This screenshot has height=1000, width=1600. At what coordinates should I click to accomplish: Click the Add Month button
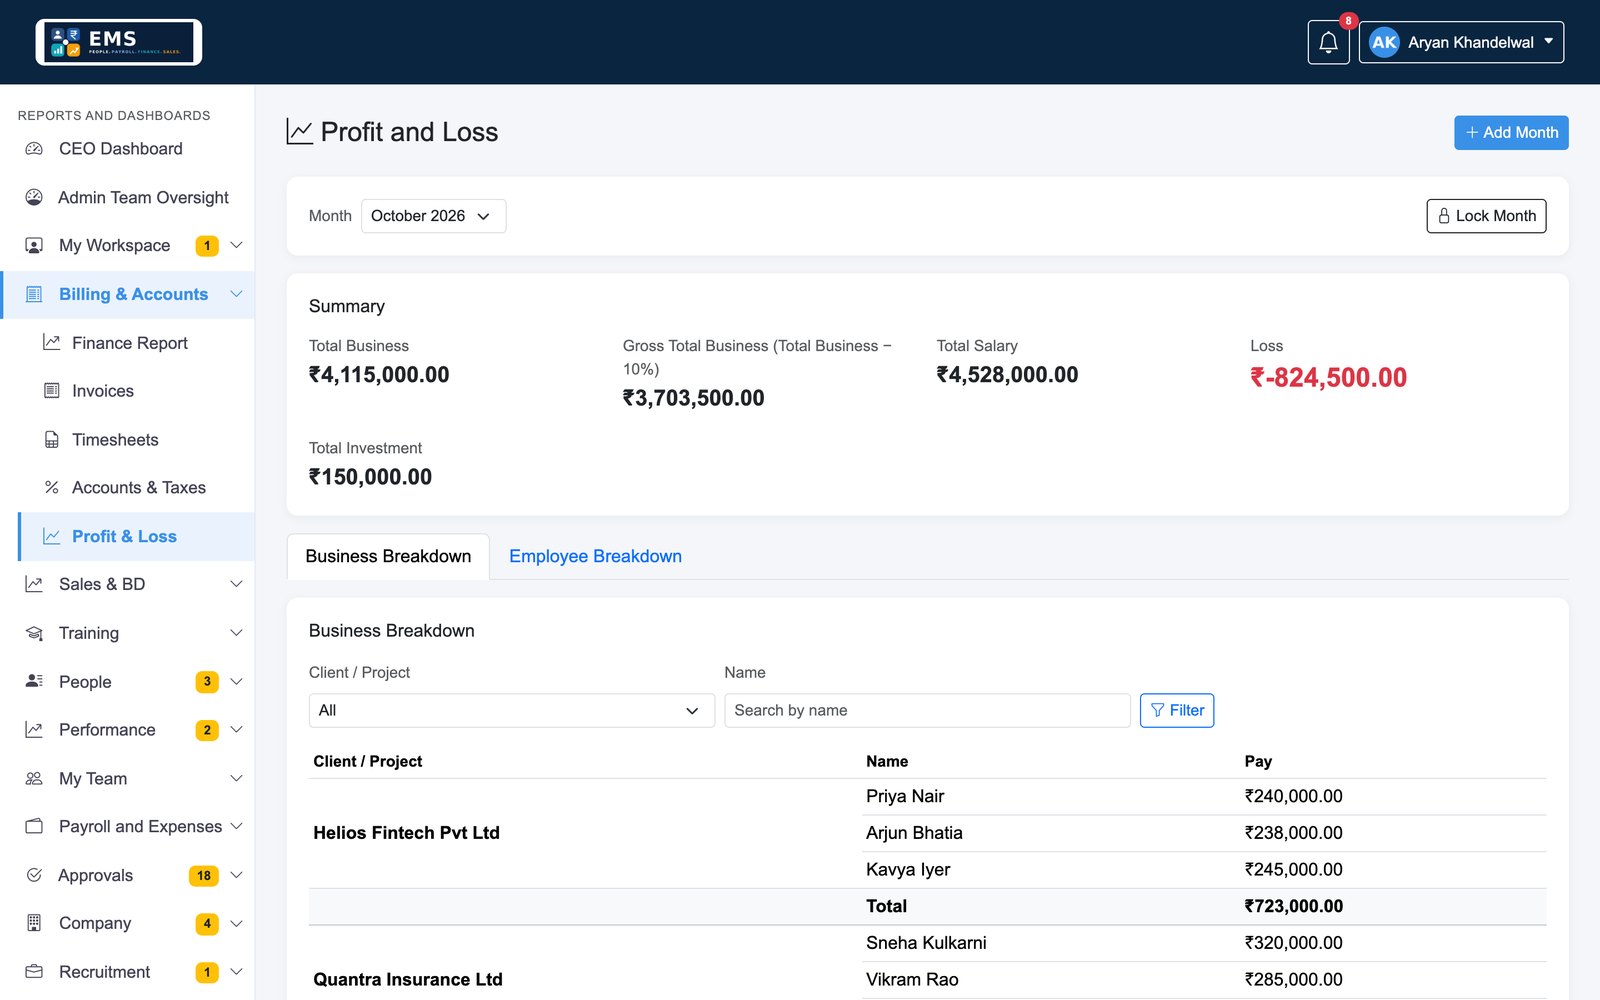1511,133
